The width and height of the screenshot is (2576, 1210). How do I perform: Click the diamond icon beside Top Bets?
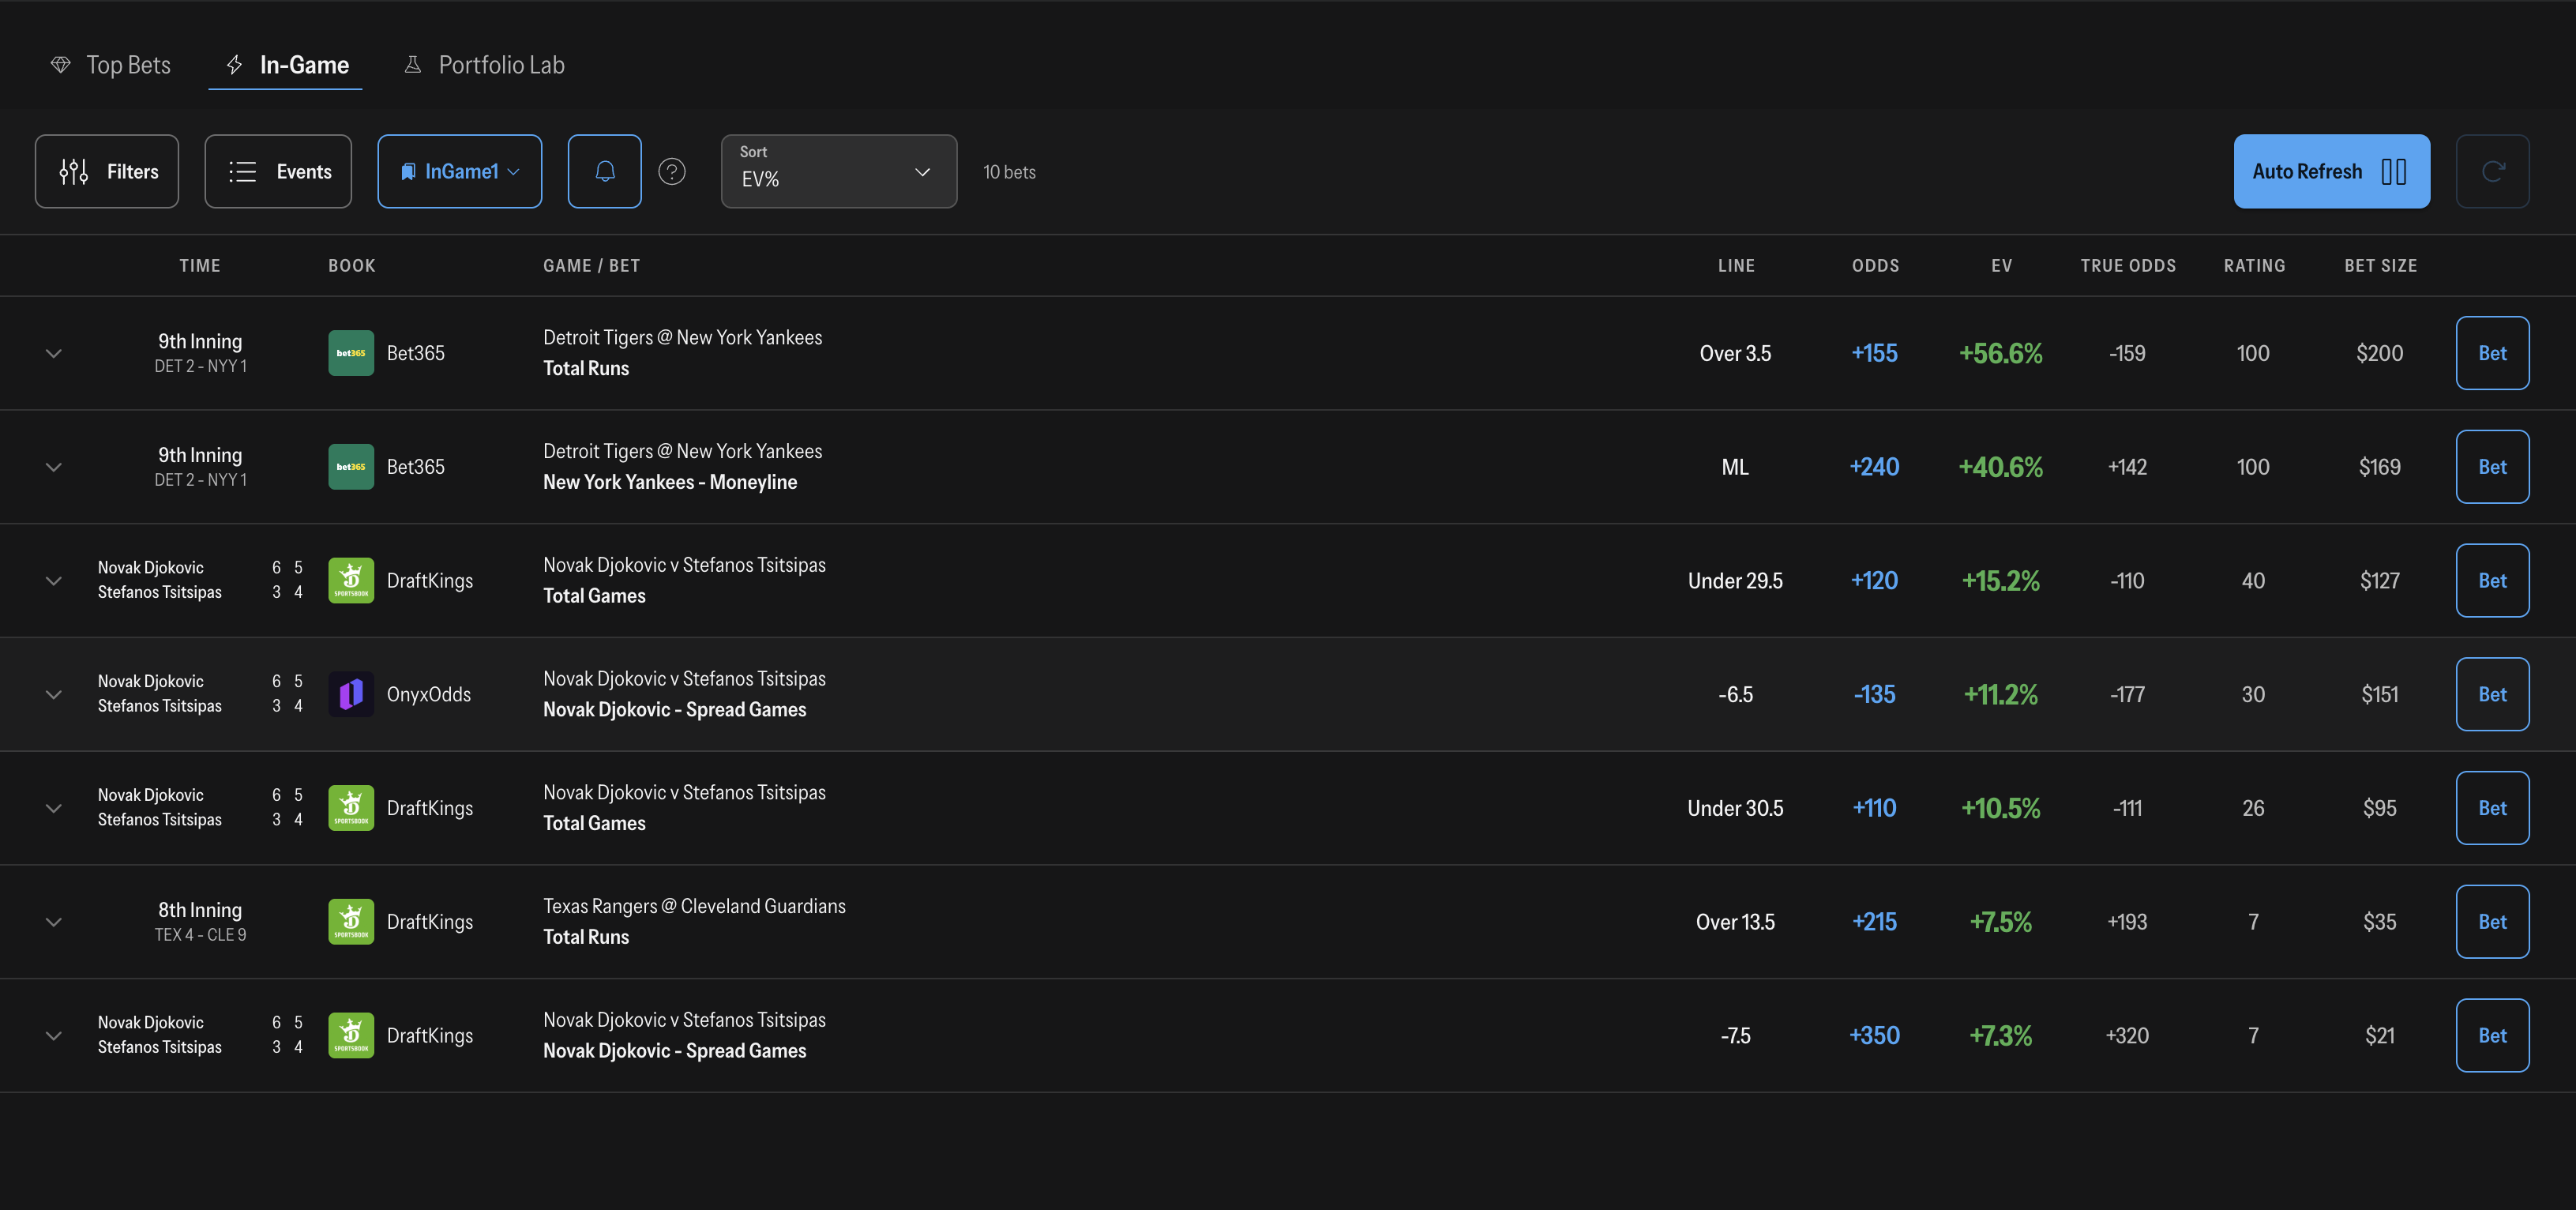point(61,65)
